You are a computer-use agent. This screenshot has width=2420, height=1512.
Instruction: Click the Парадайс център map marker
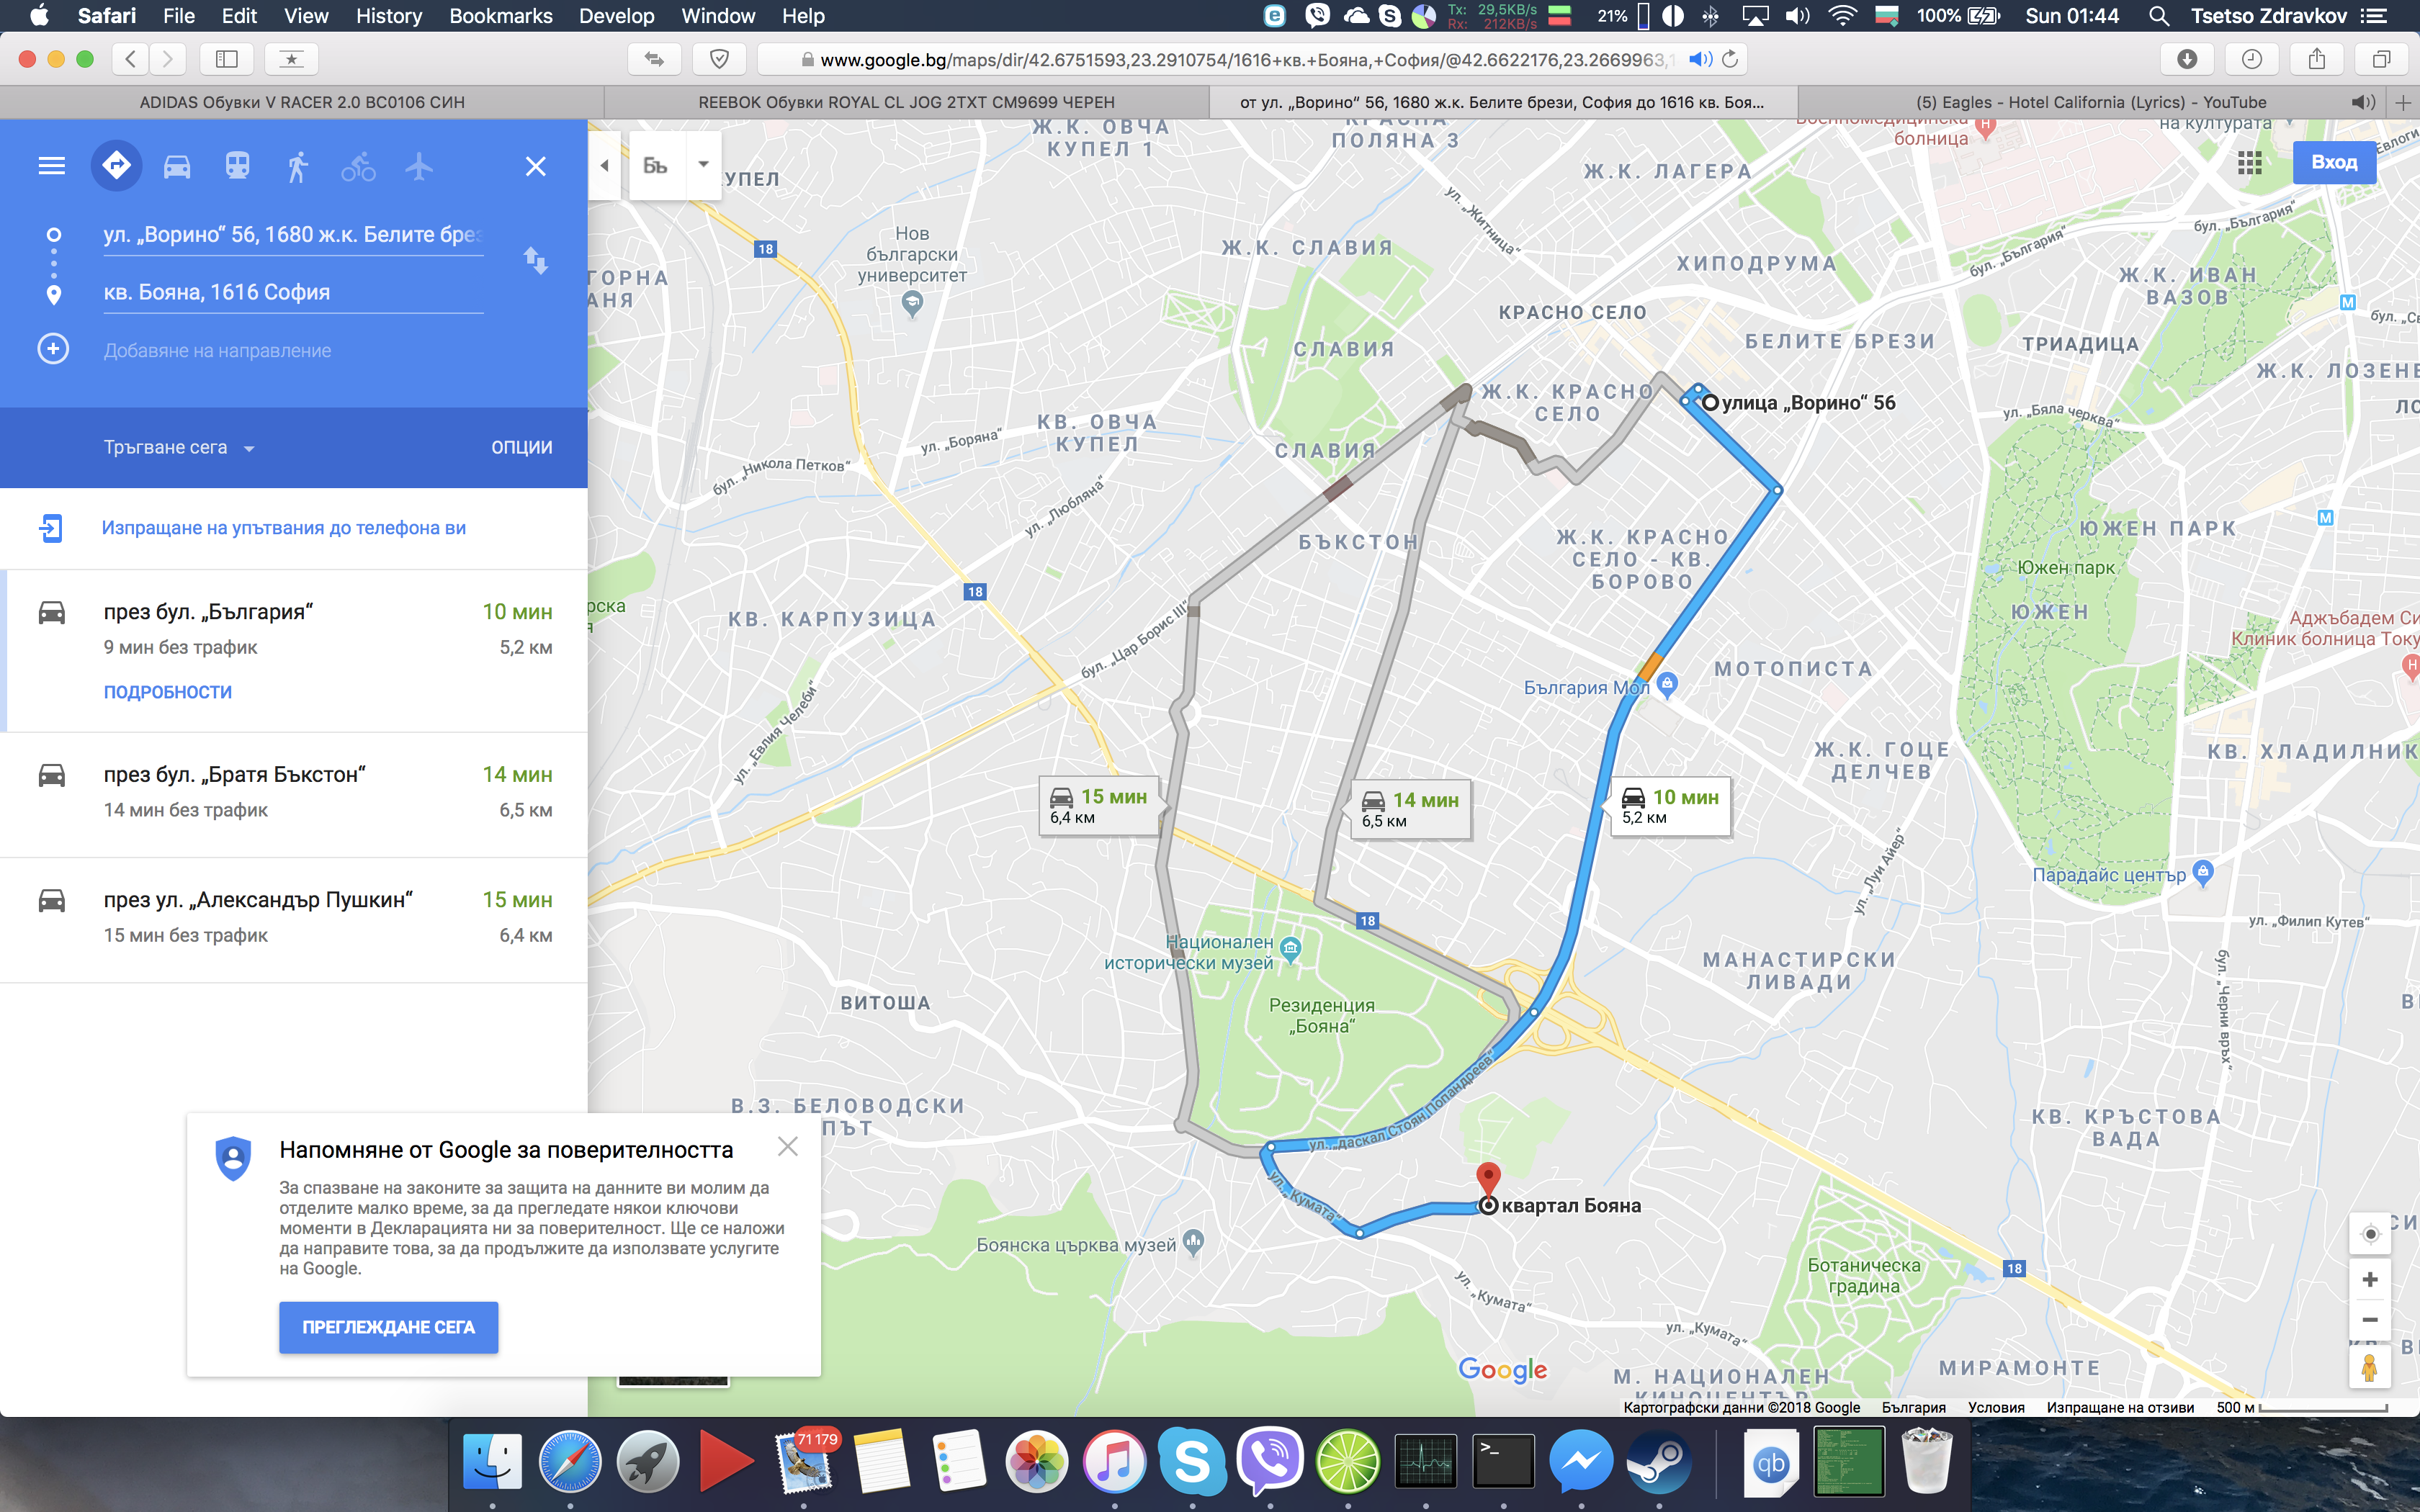2202,872
